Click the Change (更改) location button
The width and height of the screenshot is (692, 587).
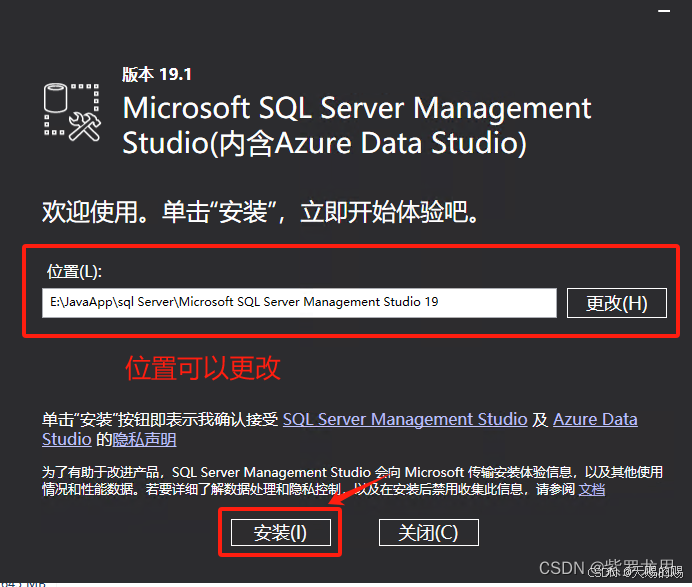[x=617, y=303]
